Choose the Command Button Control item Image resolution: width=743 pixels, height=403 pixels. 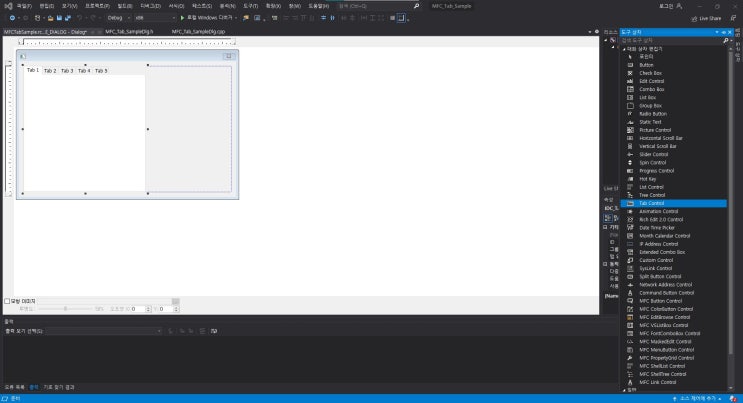point(674,293)
